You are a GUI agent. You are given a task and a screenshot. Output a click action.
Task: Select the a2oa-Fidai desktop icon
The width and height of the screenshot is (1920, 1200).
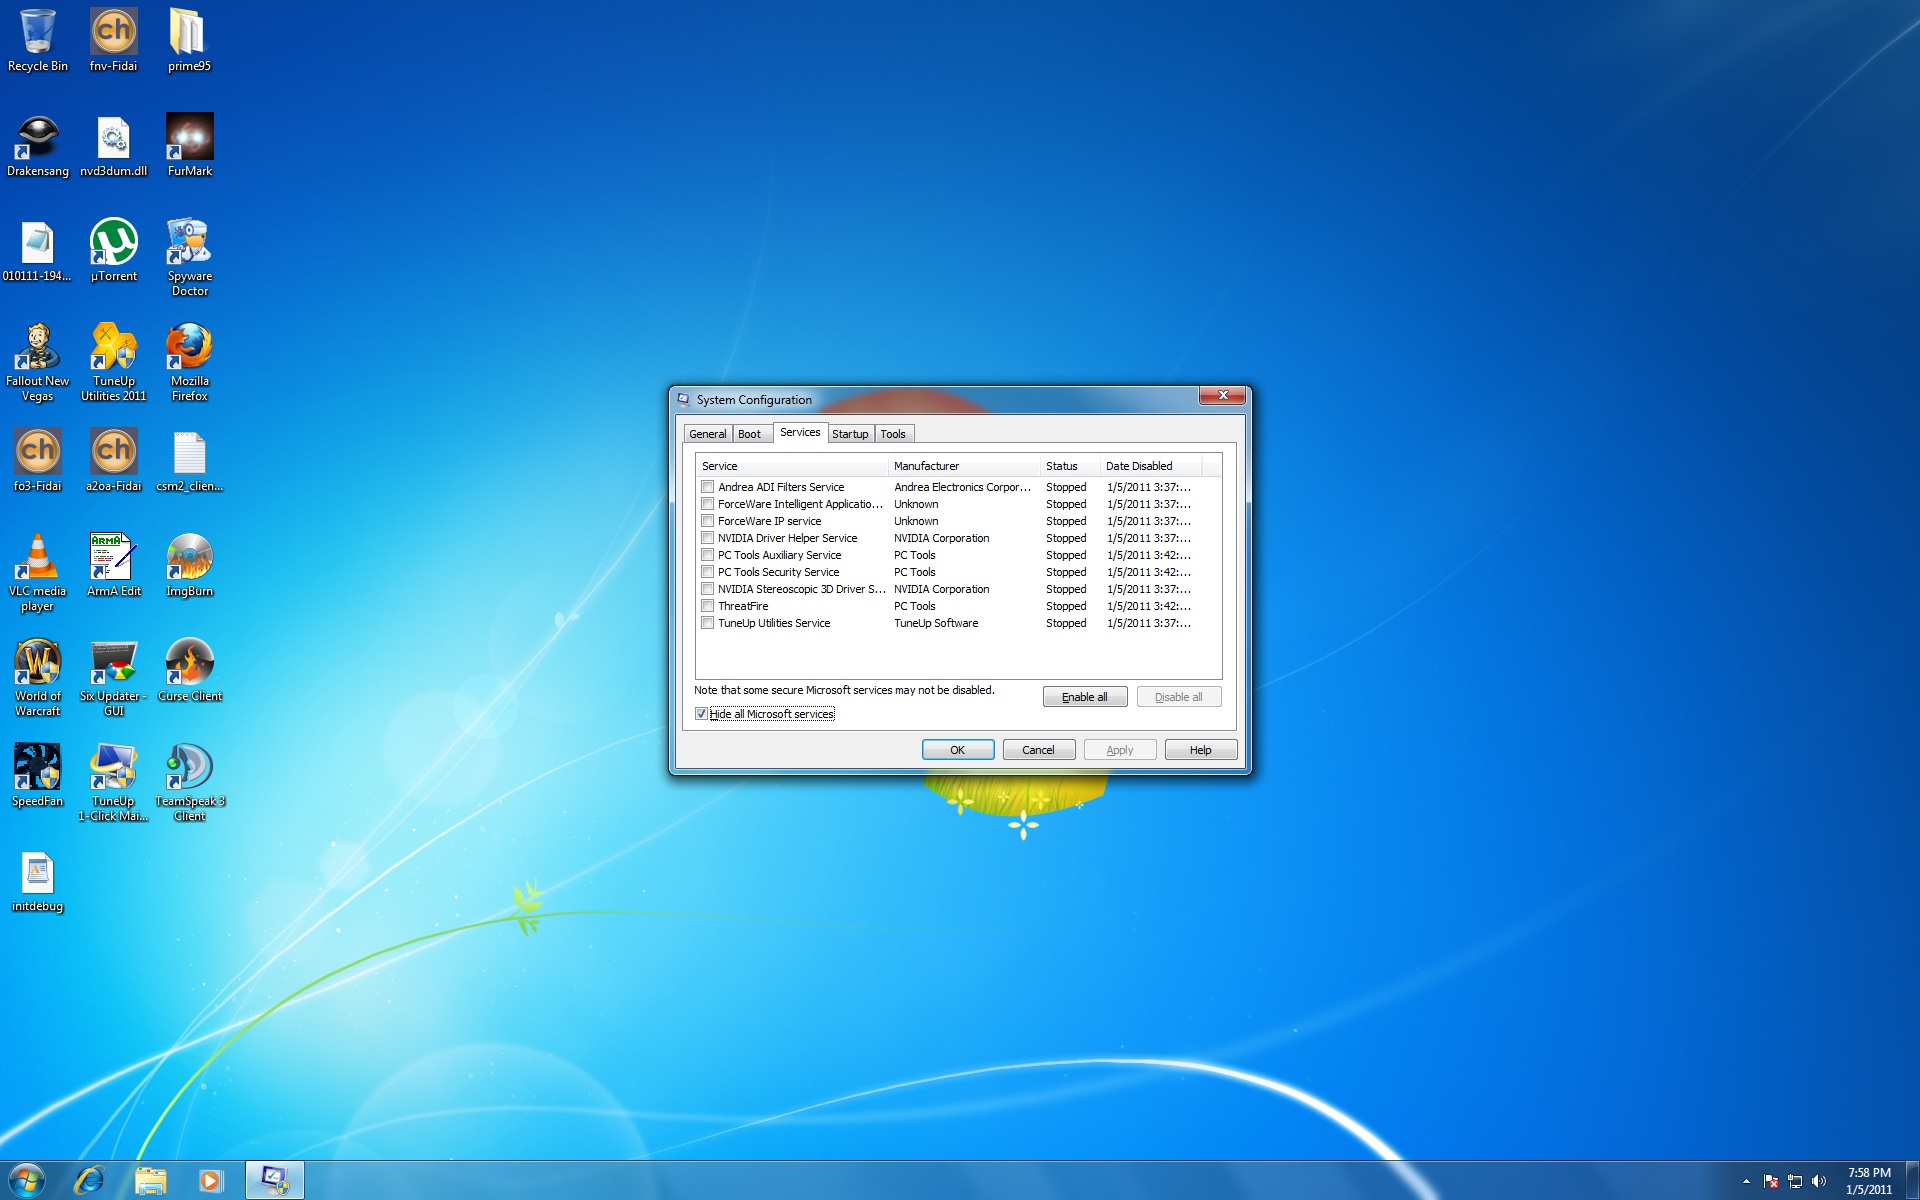114,461
